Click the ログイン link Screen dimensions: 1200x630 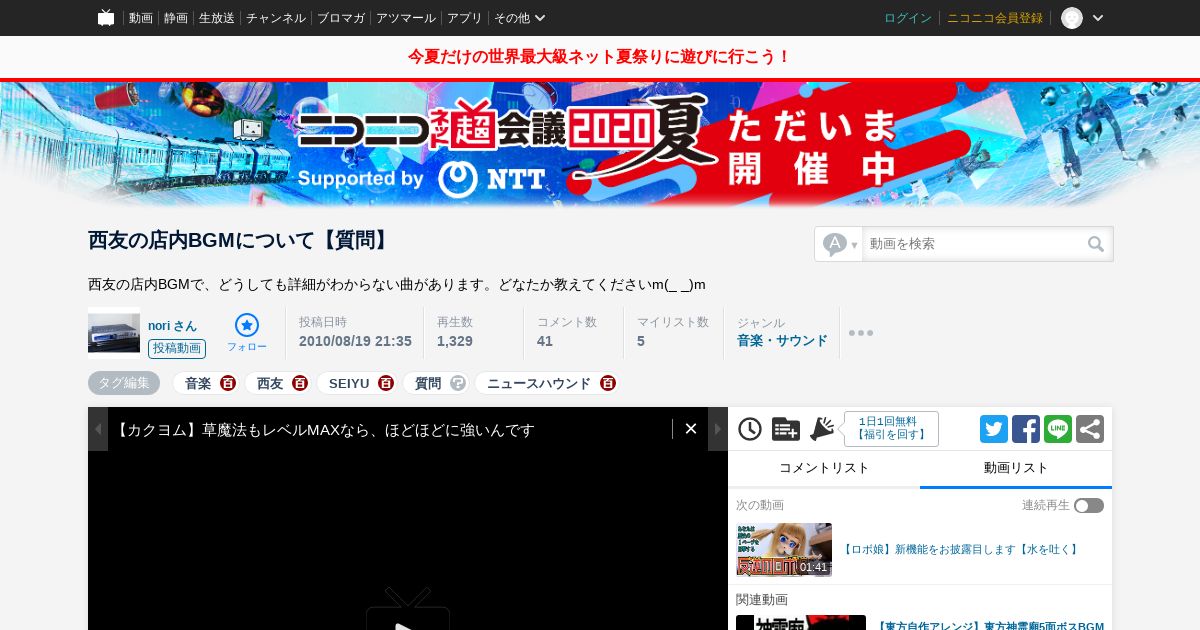908,18
